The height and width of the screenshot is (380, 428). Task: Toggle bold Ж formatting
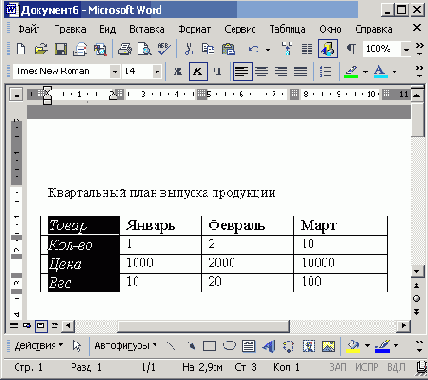178,71
